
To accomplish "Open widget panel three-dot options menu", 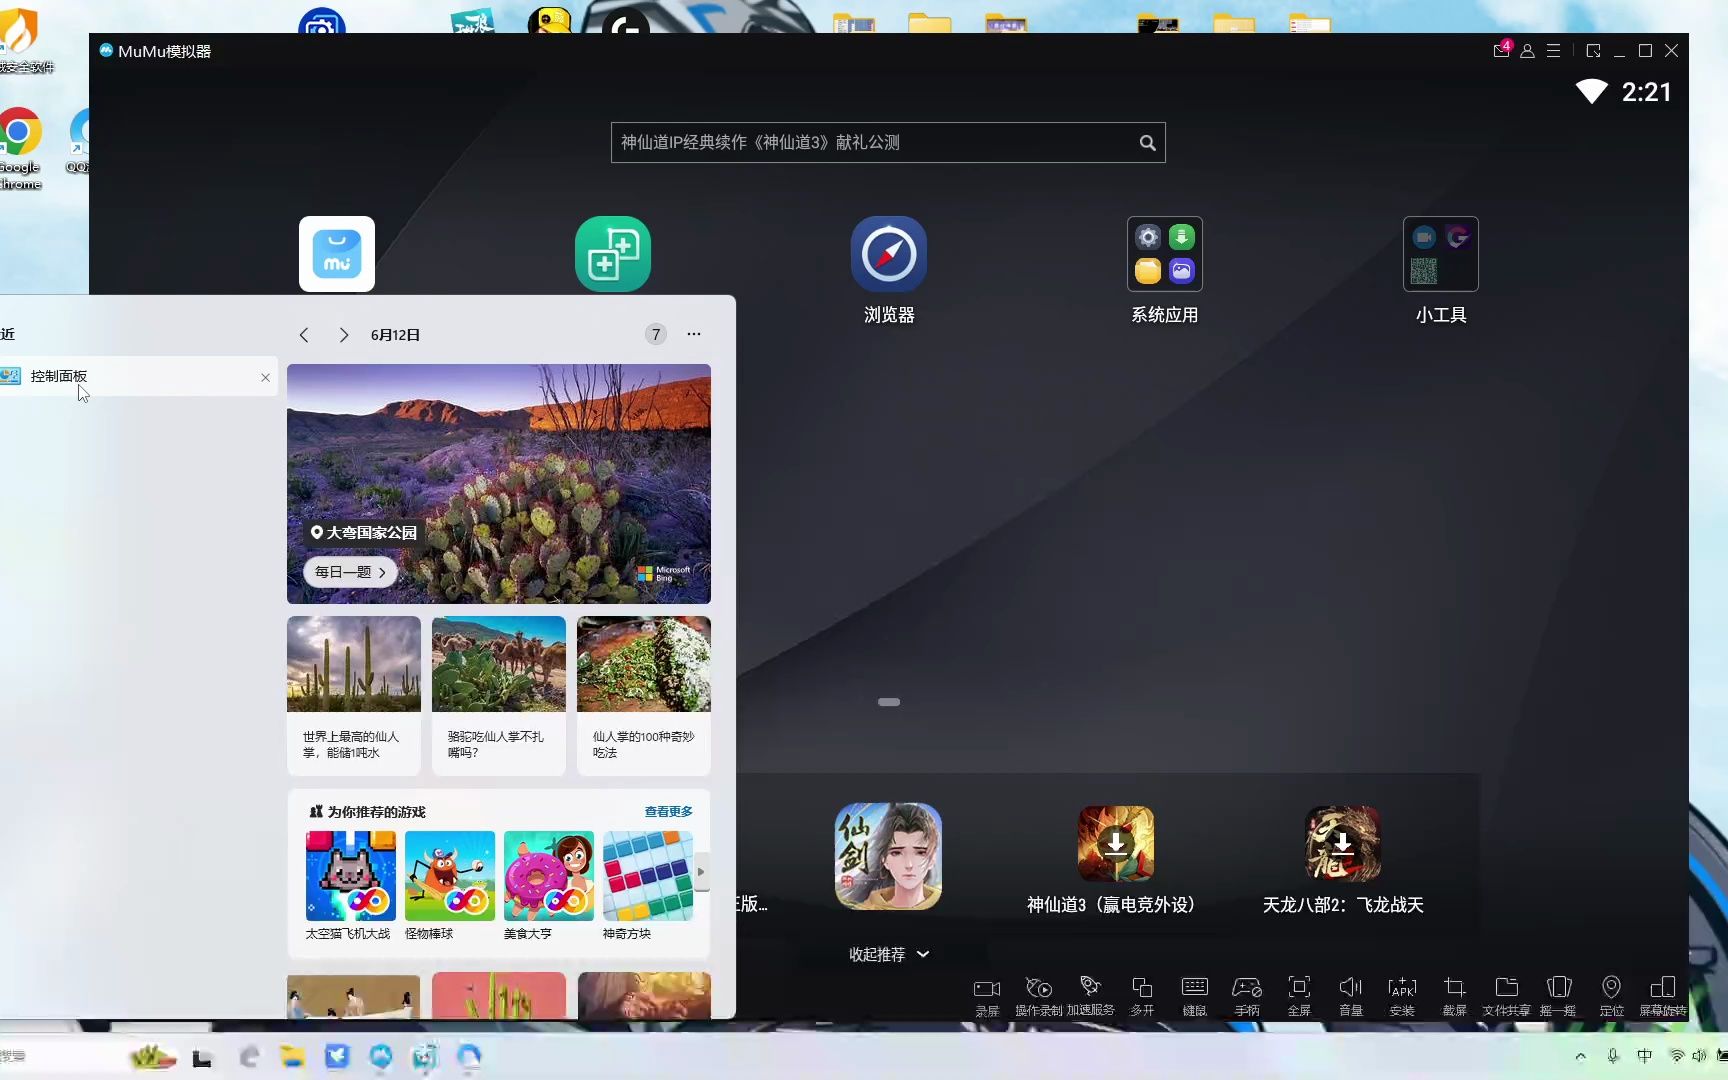I will pyautogui.click(x=694, y=334).
